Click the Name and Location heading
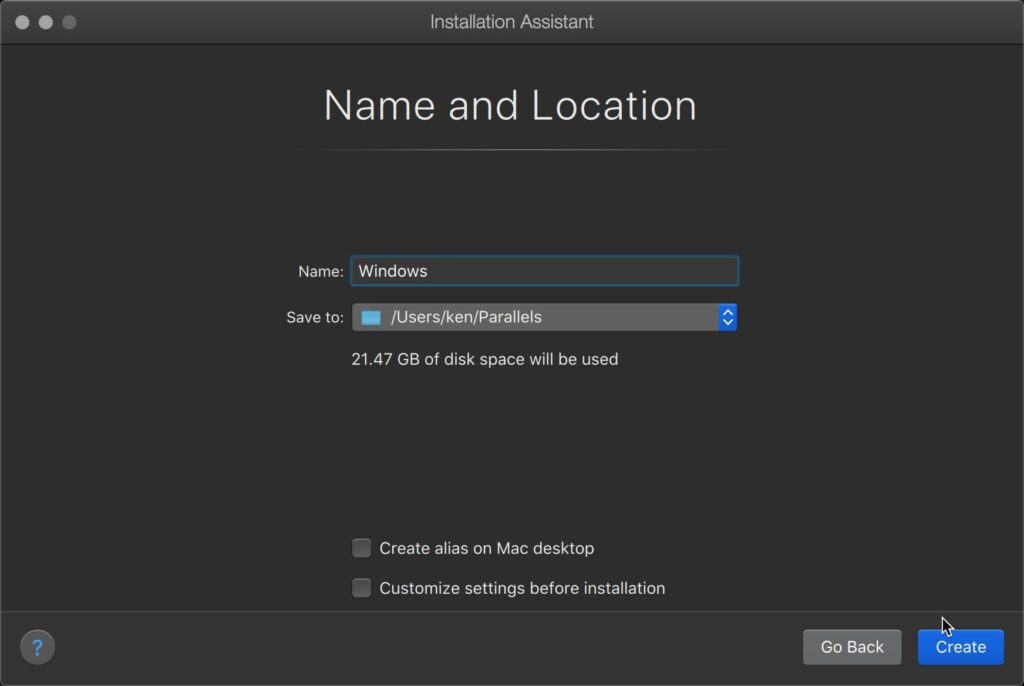The image size is (1024, 686). click(510, 106)
